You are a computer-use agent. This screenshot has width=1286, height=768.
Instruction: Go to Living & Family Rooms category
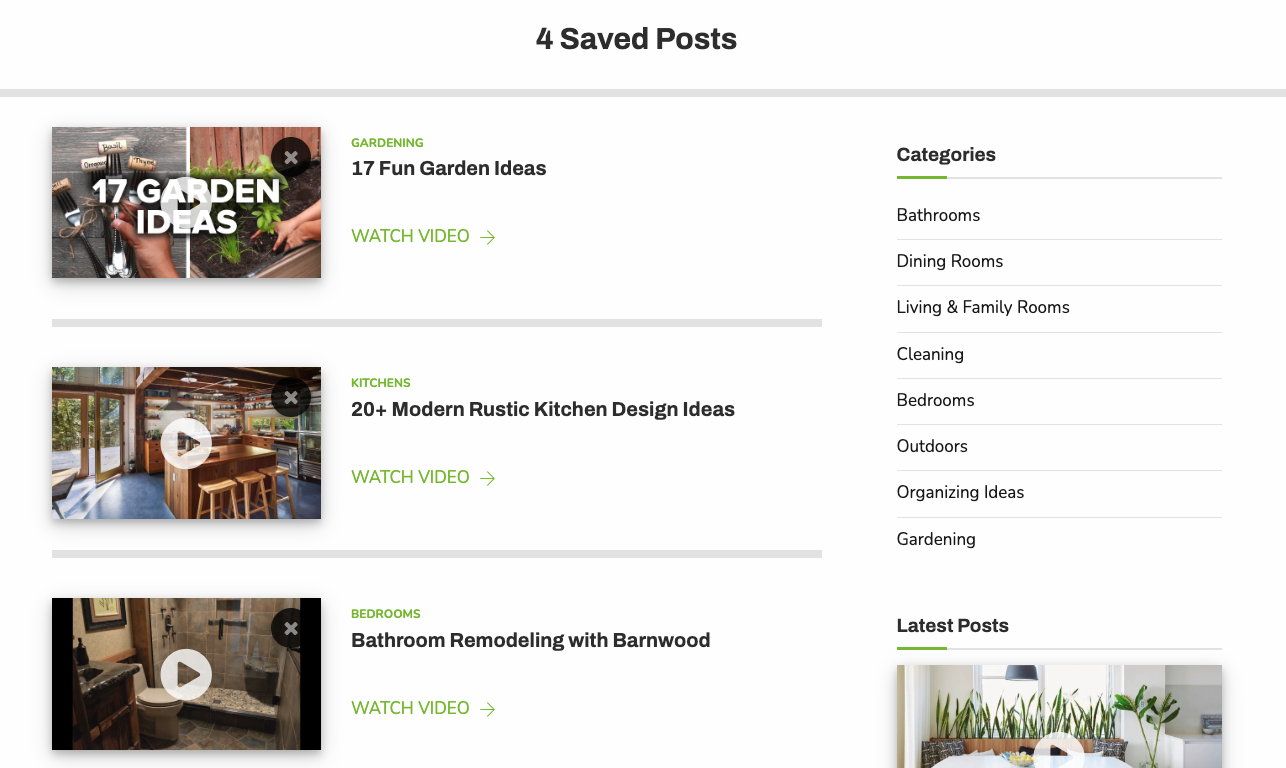[x=983, y=307]
